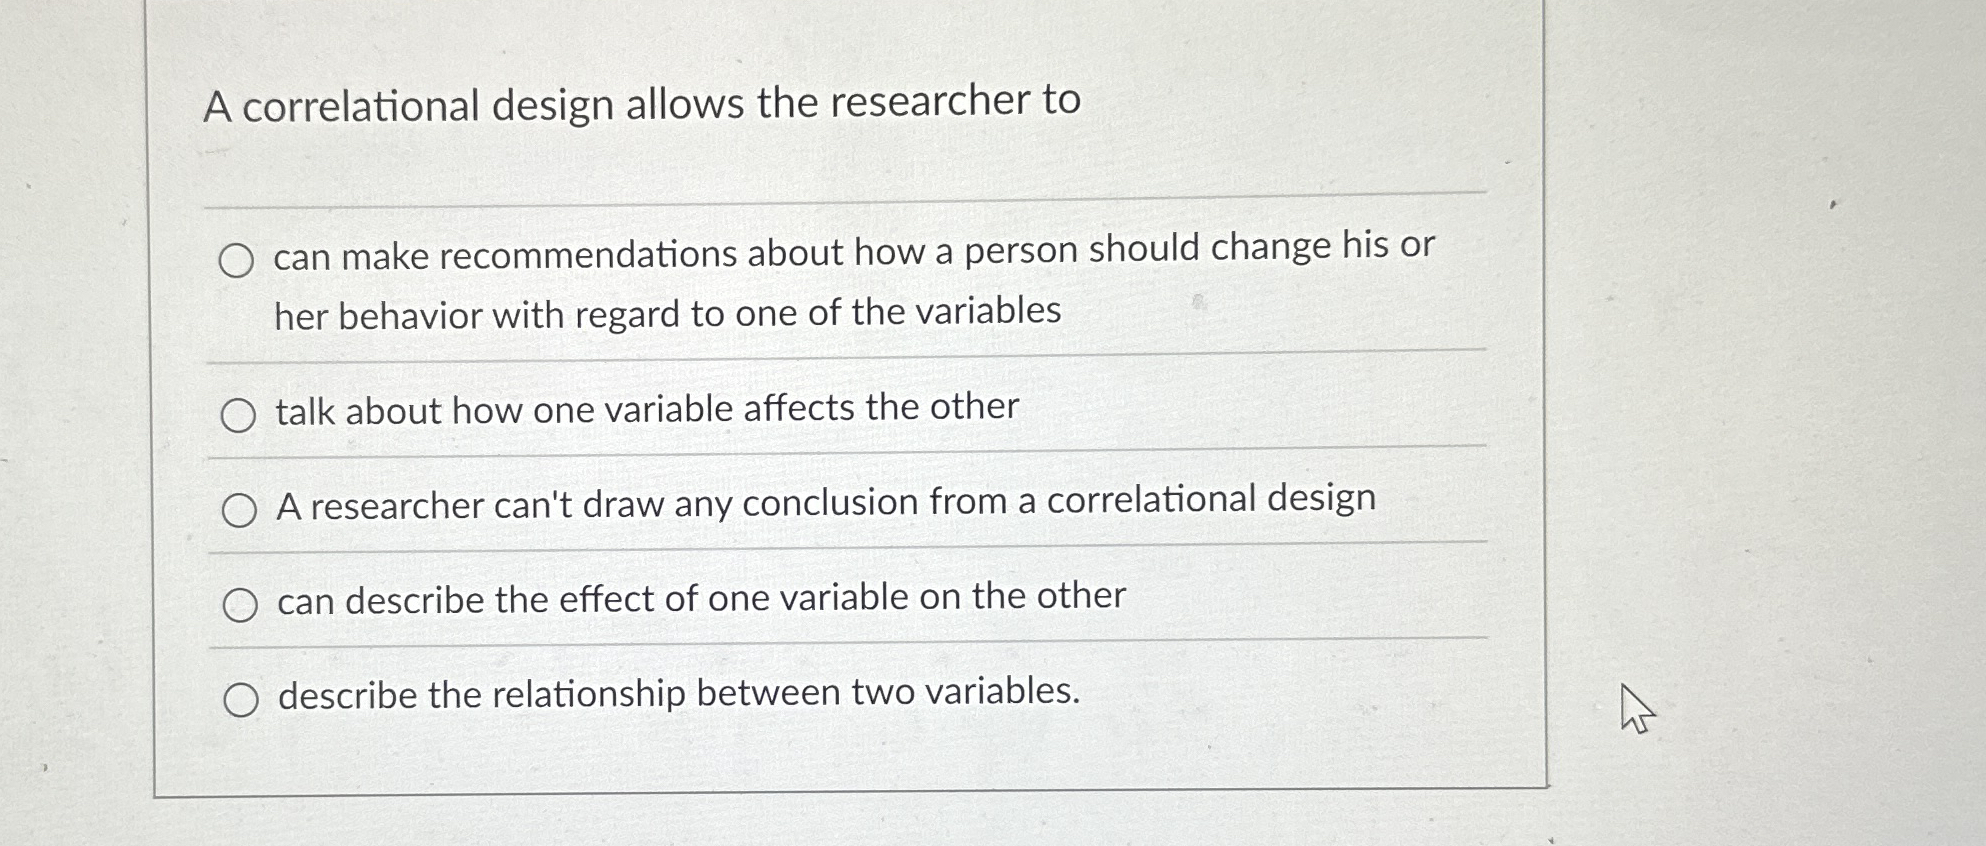Click the radio circle beside the last option
The height and width of the screenshot is (846, 1986).
coord(240,699)
